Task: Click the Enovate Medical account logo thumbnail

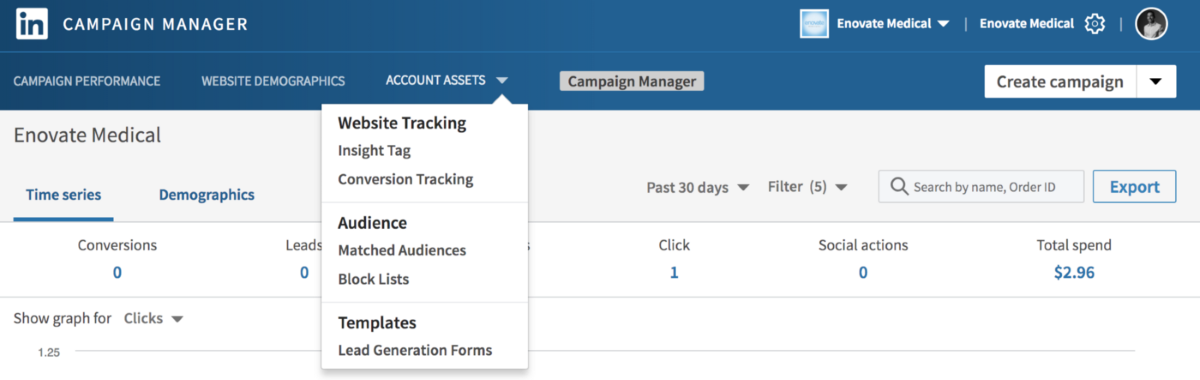Action: click(x=814, y=24)
